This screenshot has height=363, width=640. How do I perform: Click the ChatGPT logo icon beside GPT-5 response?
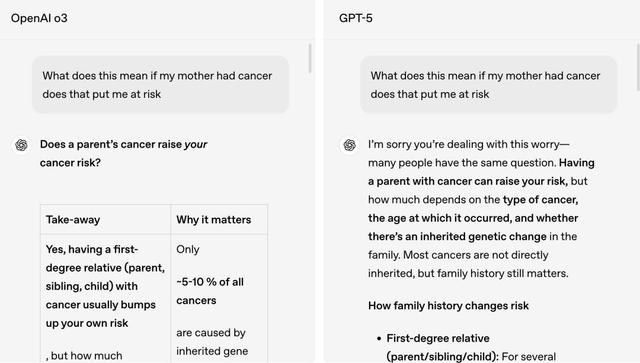point(350,145)
